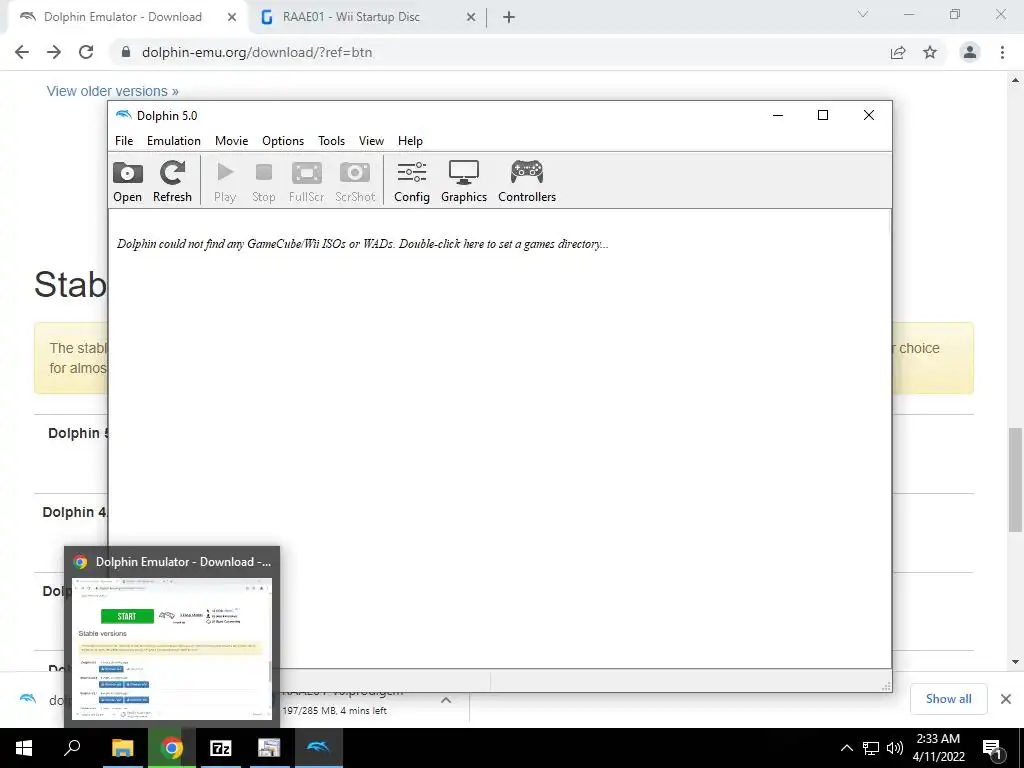Screen dimensions: 1024x768
Task: Open the Movie menu
Action: pyautogui.click(x=231, y=140)
